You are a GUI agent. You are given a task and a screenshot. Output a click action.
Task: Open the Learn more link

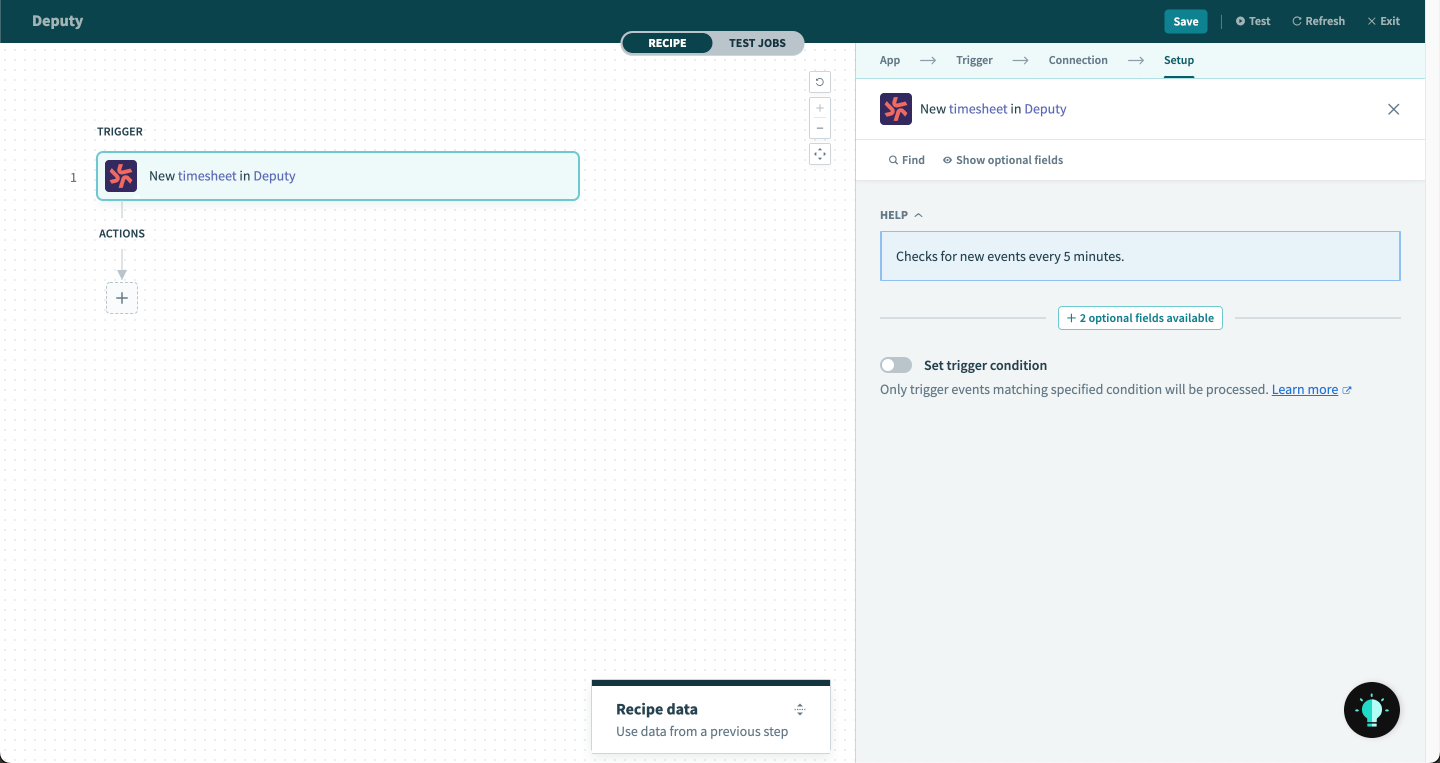(1304, 390)
